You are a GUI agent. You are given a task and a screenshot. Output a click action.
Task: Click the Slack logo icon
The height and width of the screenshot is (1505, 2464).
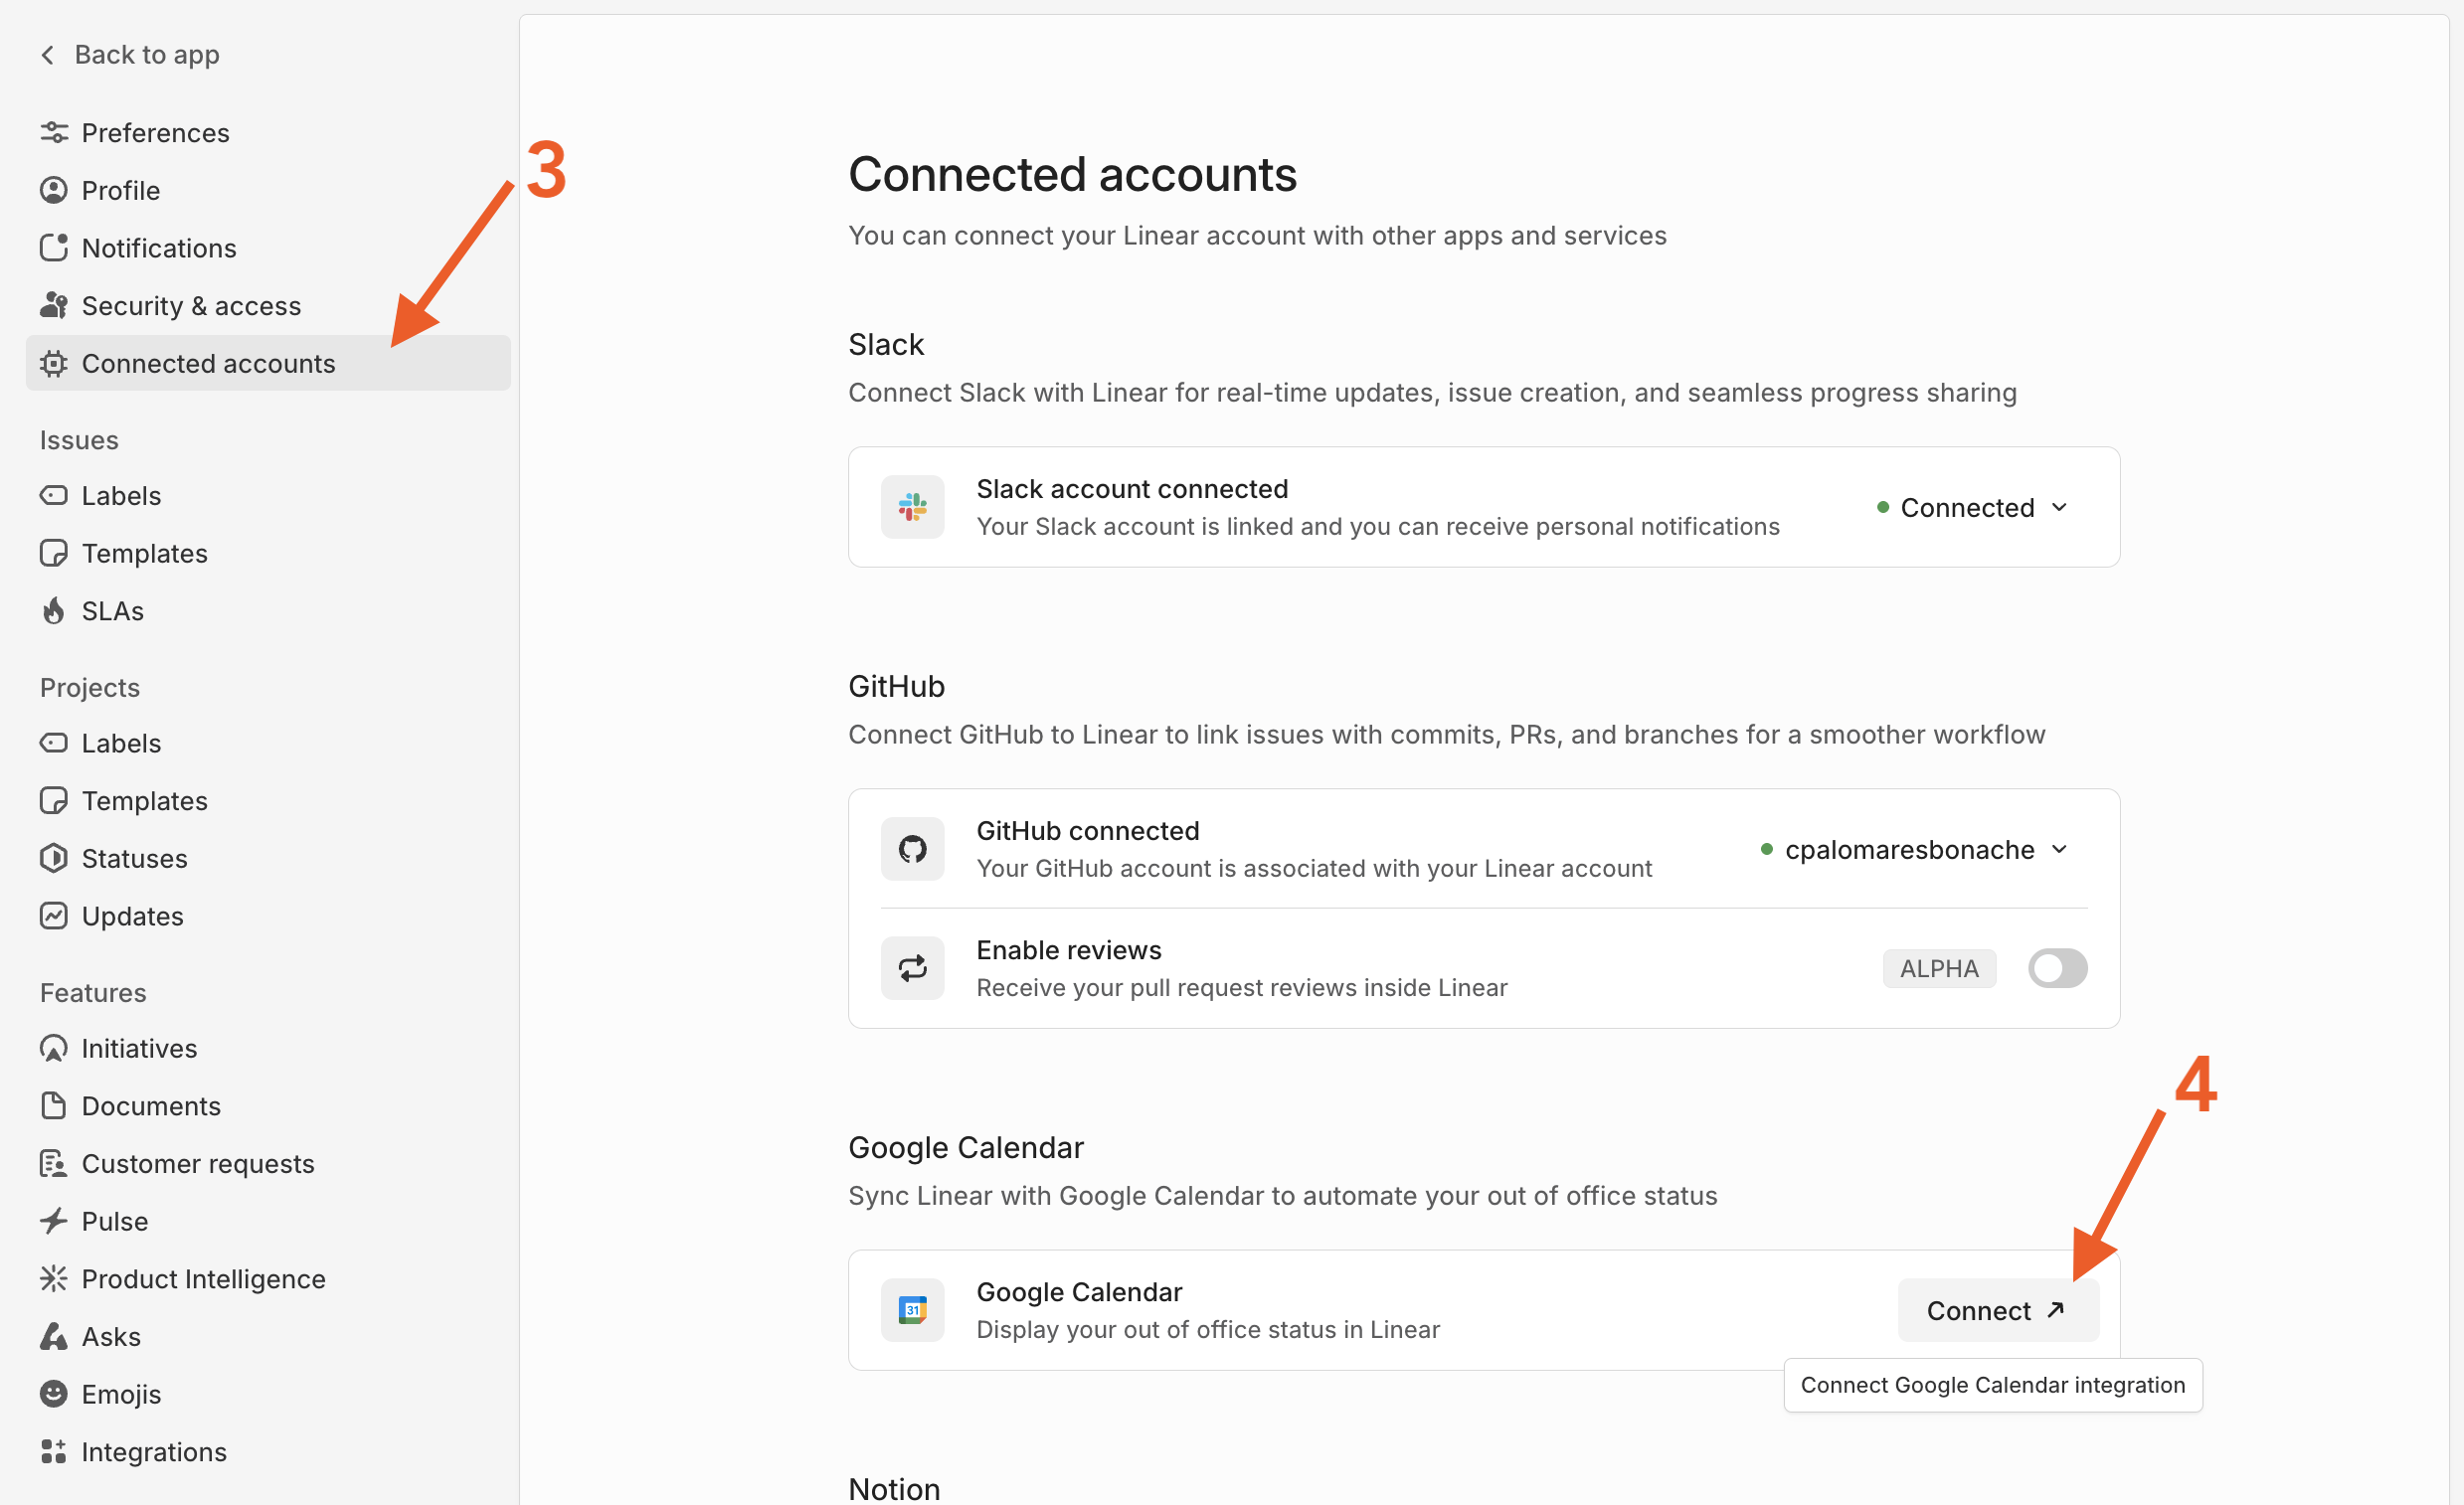912,507
